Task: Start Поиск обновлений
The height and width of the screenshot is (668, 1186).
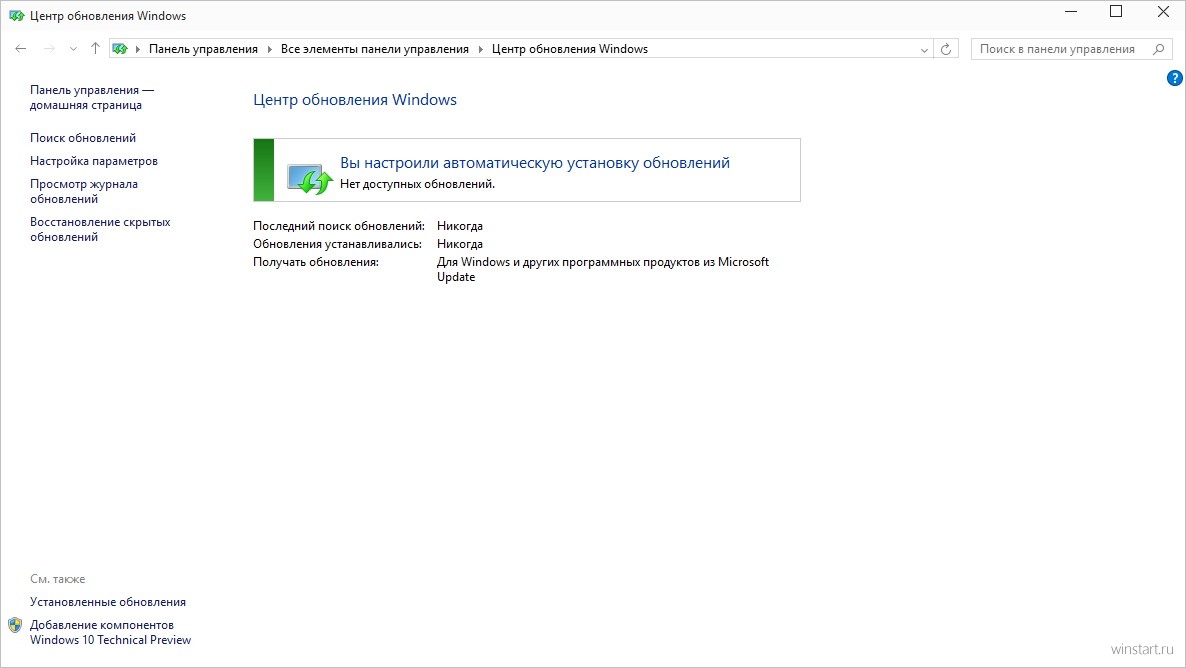Action: click(83, 138)
